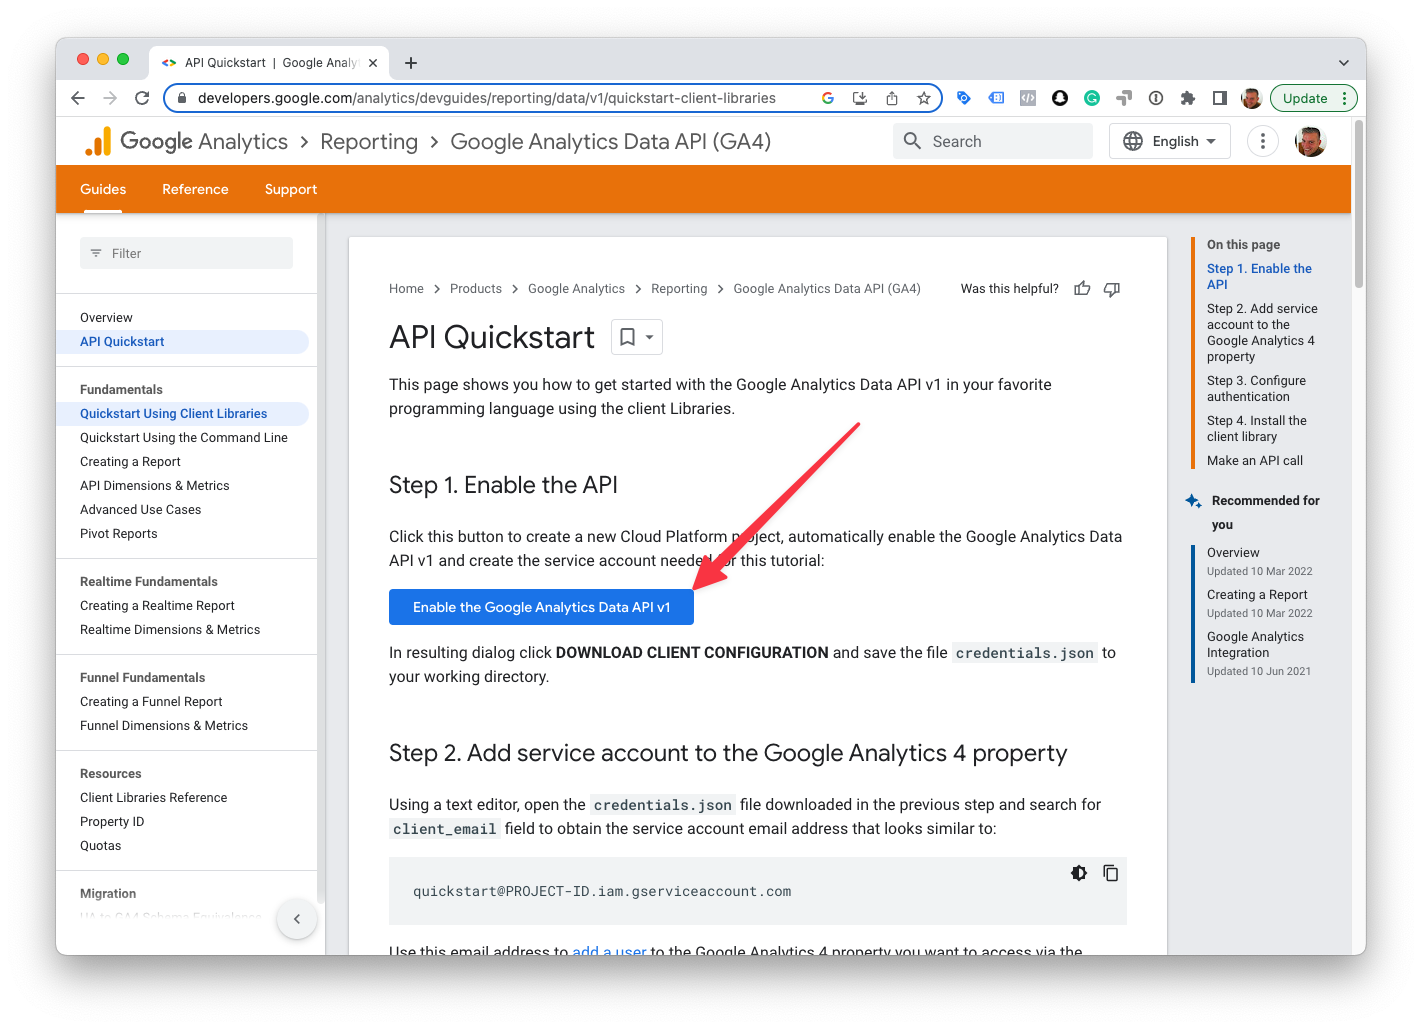The image size is (1422, 1029).
Task: Open recommended Google Analytics Integration
Action: [1255, 644]
